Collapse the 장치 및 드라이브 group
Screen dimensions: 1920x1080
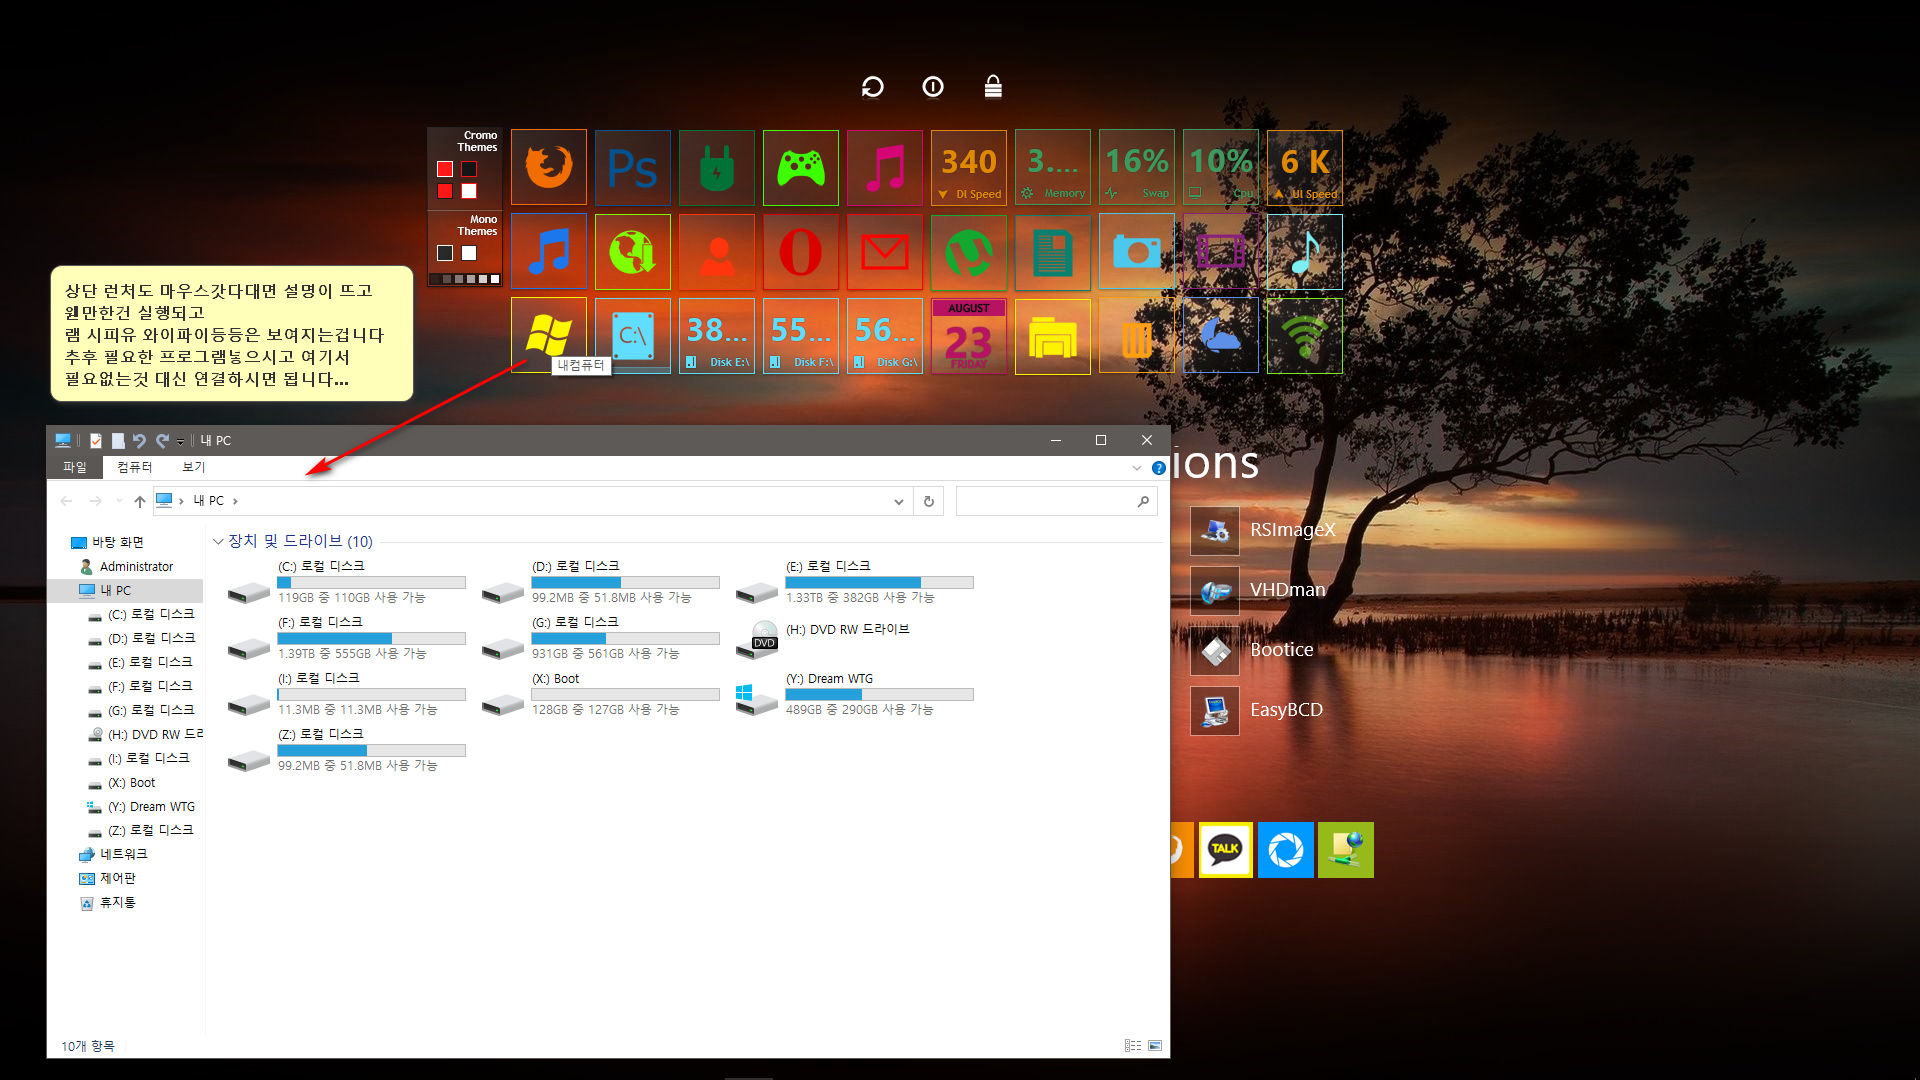click(x=218, y=541)
